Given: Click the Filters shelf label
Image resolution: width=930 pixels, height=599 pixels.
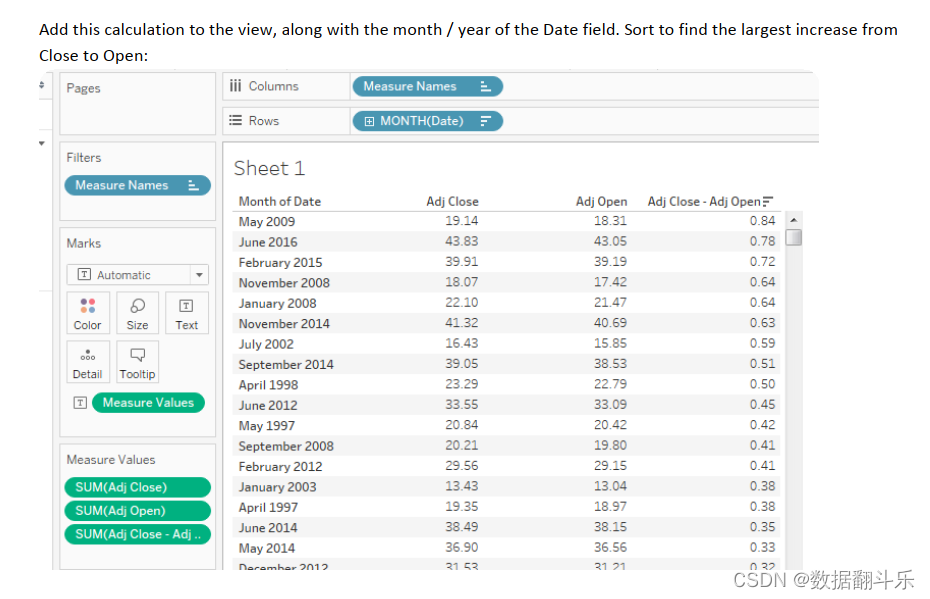Looking at the screenshot, I should [84, 158].
